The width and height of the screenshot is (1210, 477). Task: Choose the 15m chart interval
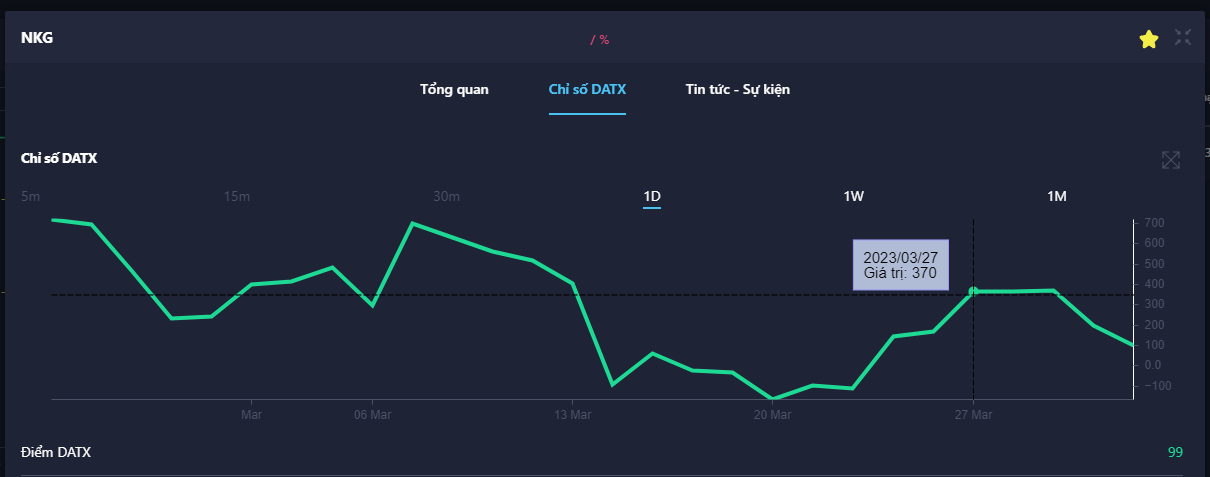237,196
